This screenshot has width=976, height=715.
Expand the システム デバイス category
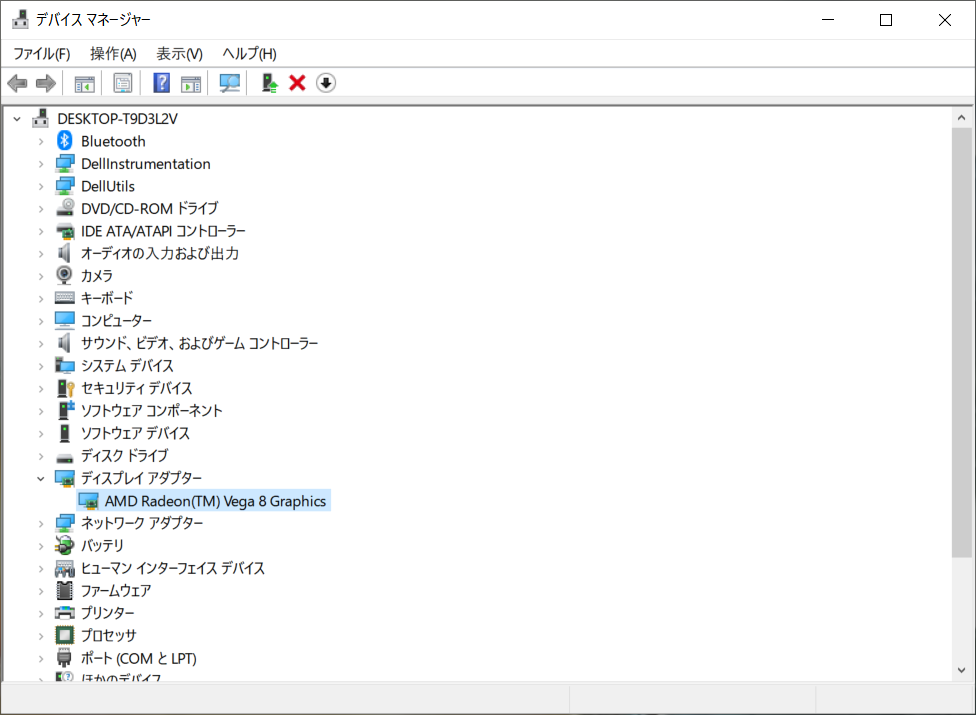coord(41,366)
